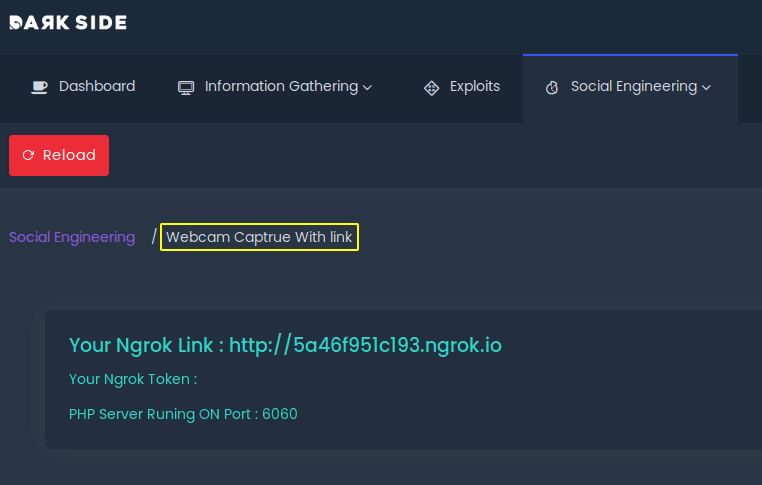This screenshot has width=762, height=485.
Task: Go to the Exploits menu item
Action: 475,86
